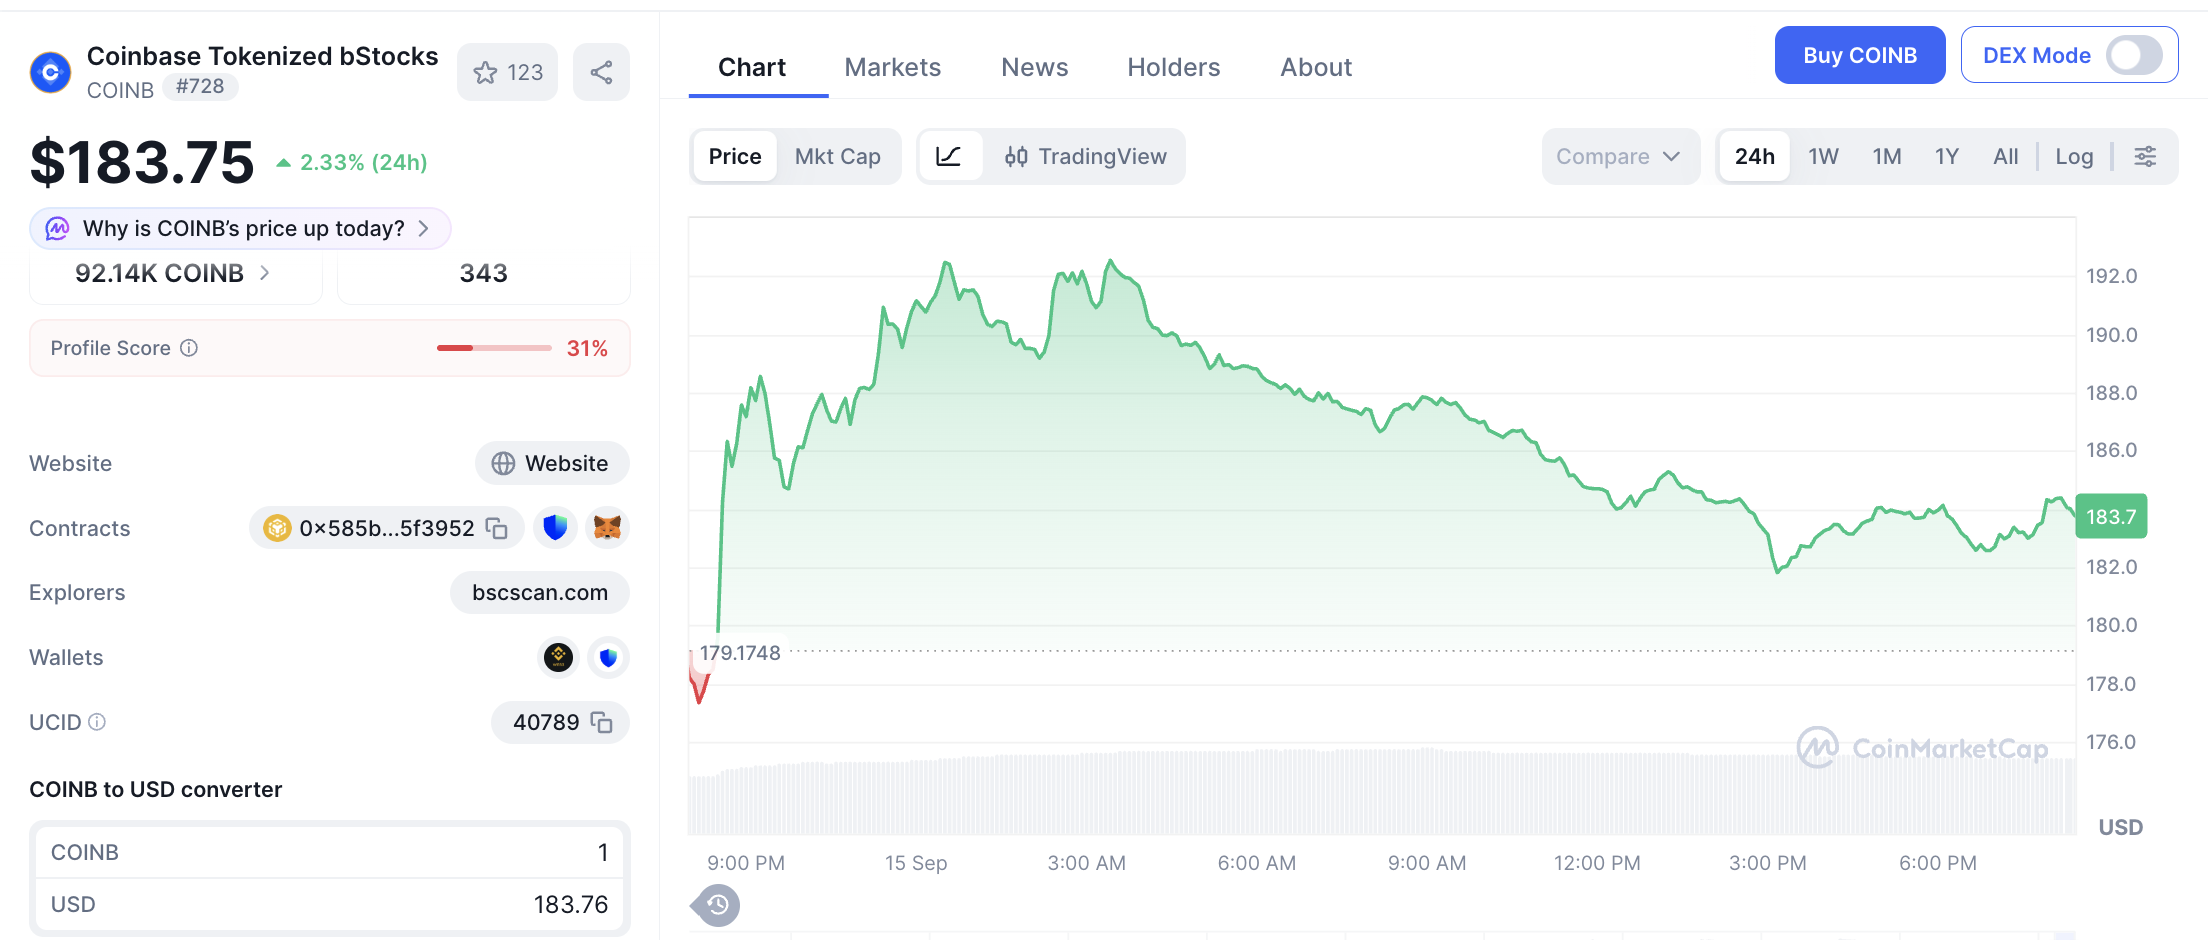Select the line chart icon view
Screen dimensions: 2208x940
(948, 156)
